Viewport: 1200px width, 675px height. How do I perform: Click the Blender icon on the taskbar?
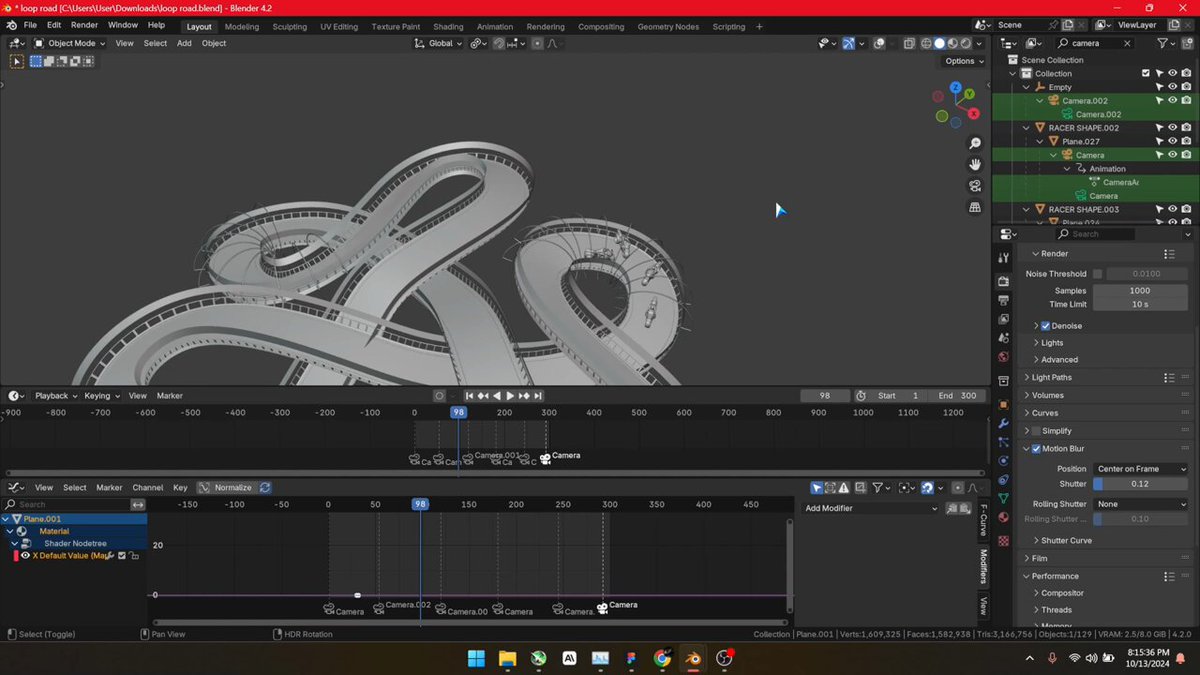coord(693,658)
